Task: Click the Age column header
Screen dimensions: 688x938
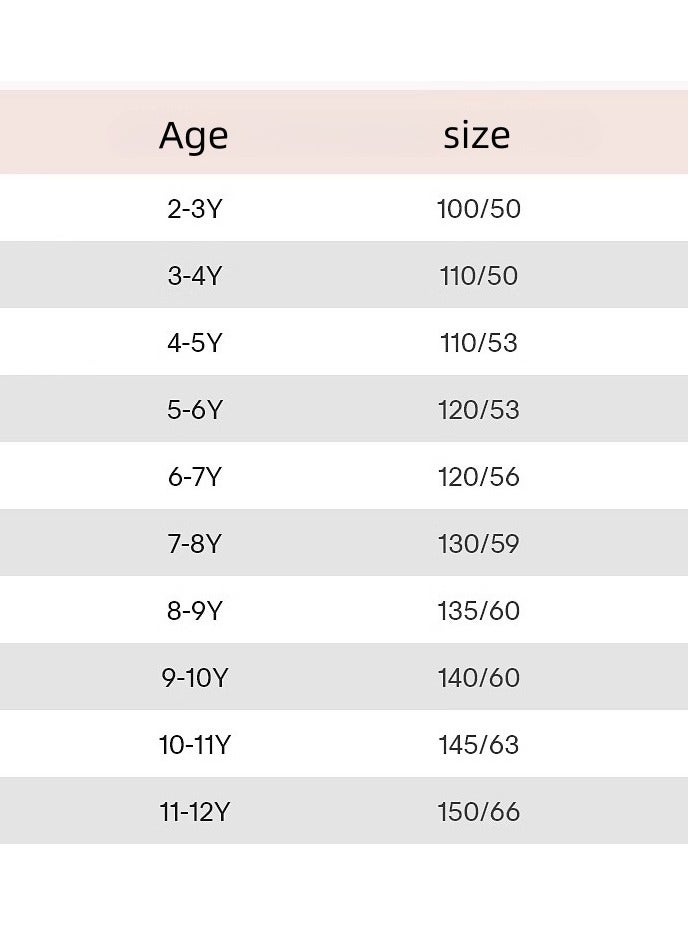Action: 193,135
